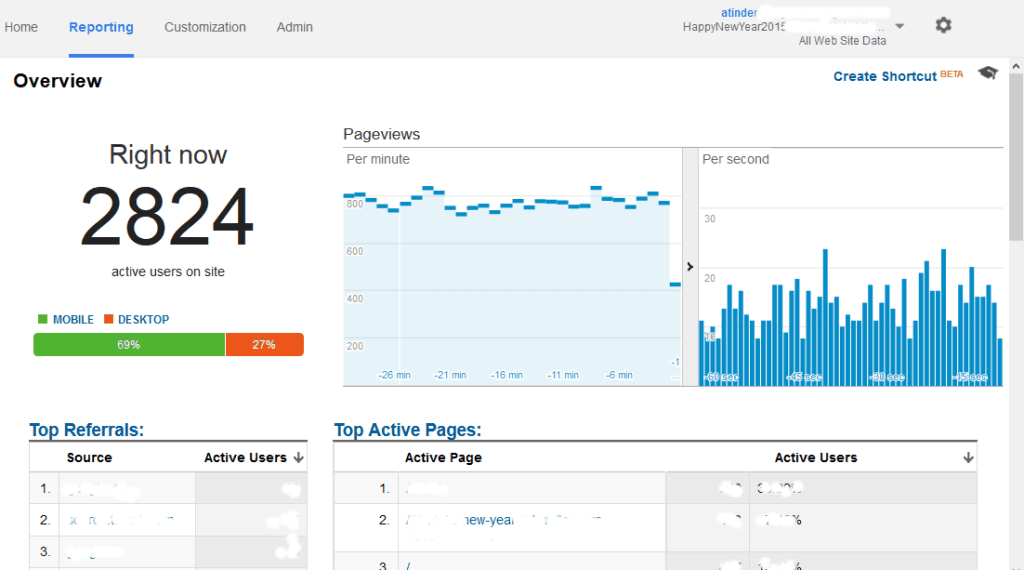The image size is (1024, 570).
Task: Open the settings gear icon
Action: click(943, 25)
